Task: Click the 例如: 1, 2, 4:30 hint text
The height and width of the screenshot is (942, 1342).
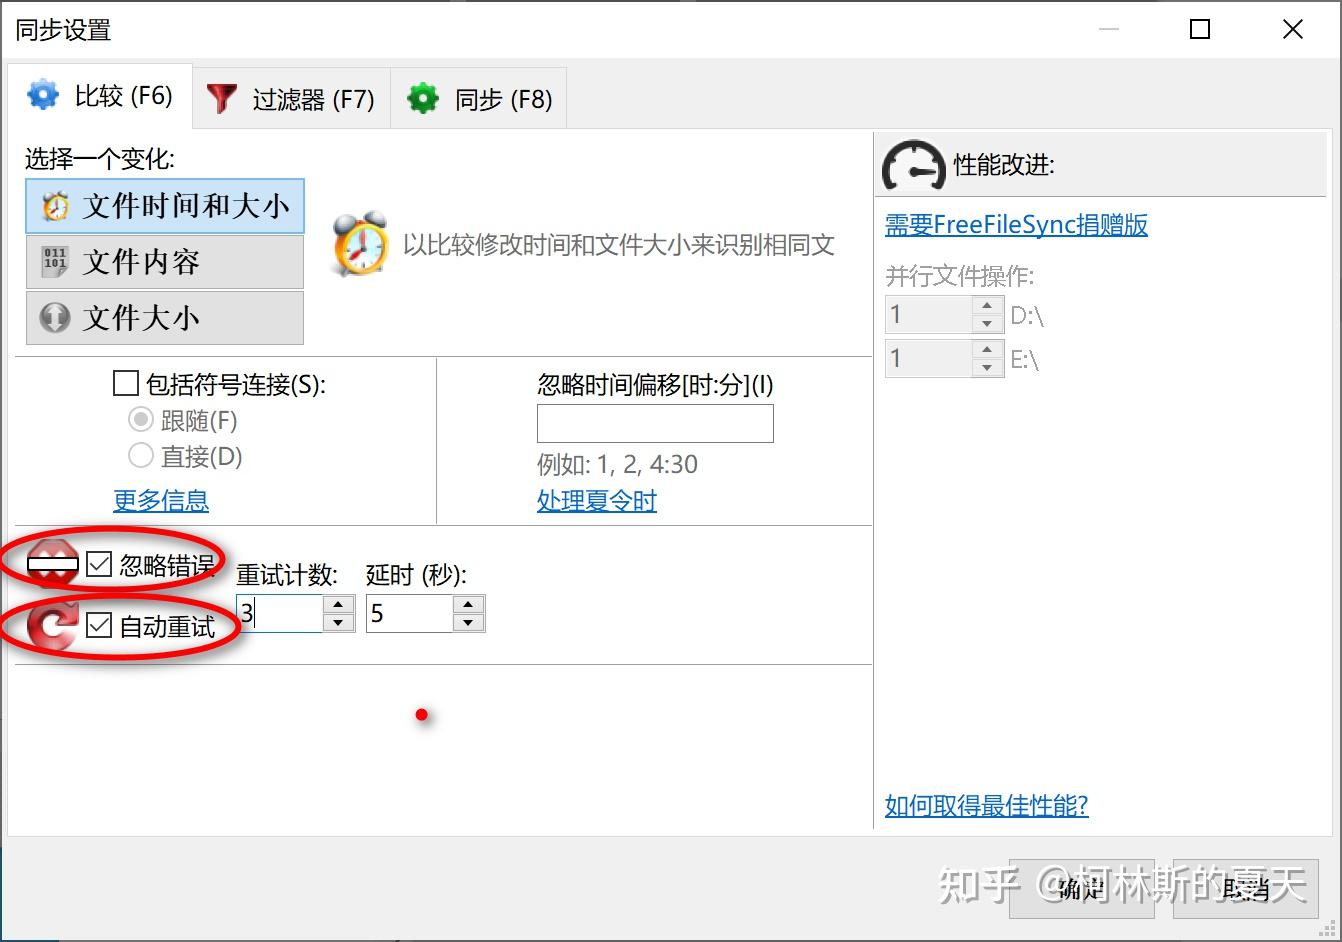Action: tap(617, 464)
